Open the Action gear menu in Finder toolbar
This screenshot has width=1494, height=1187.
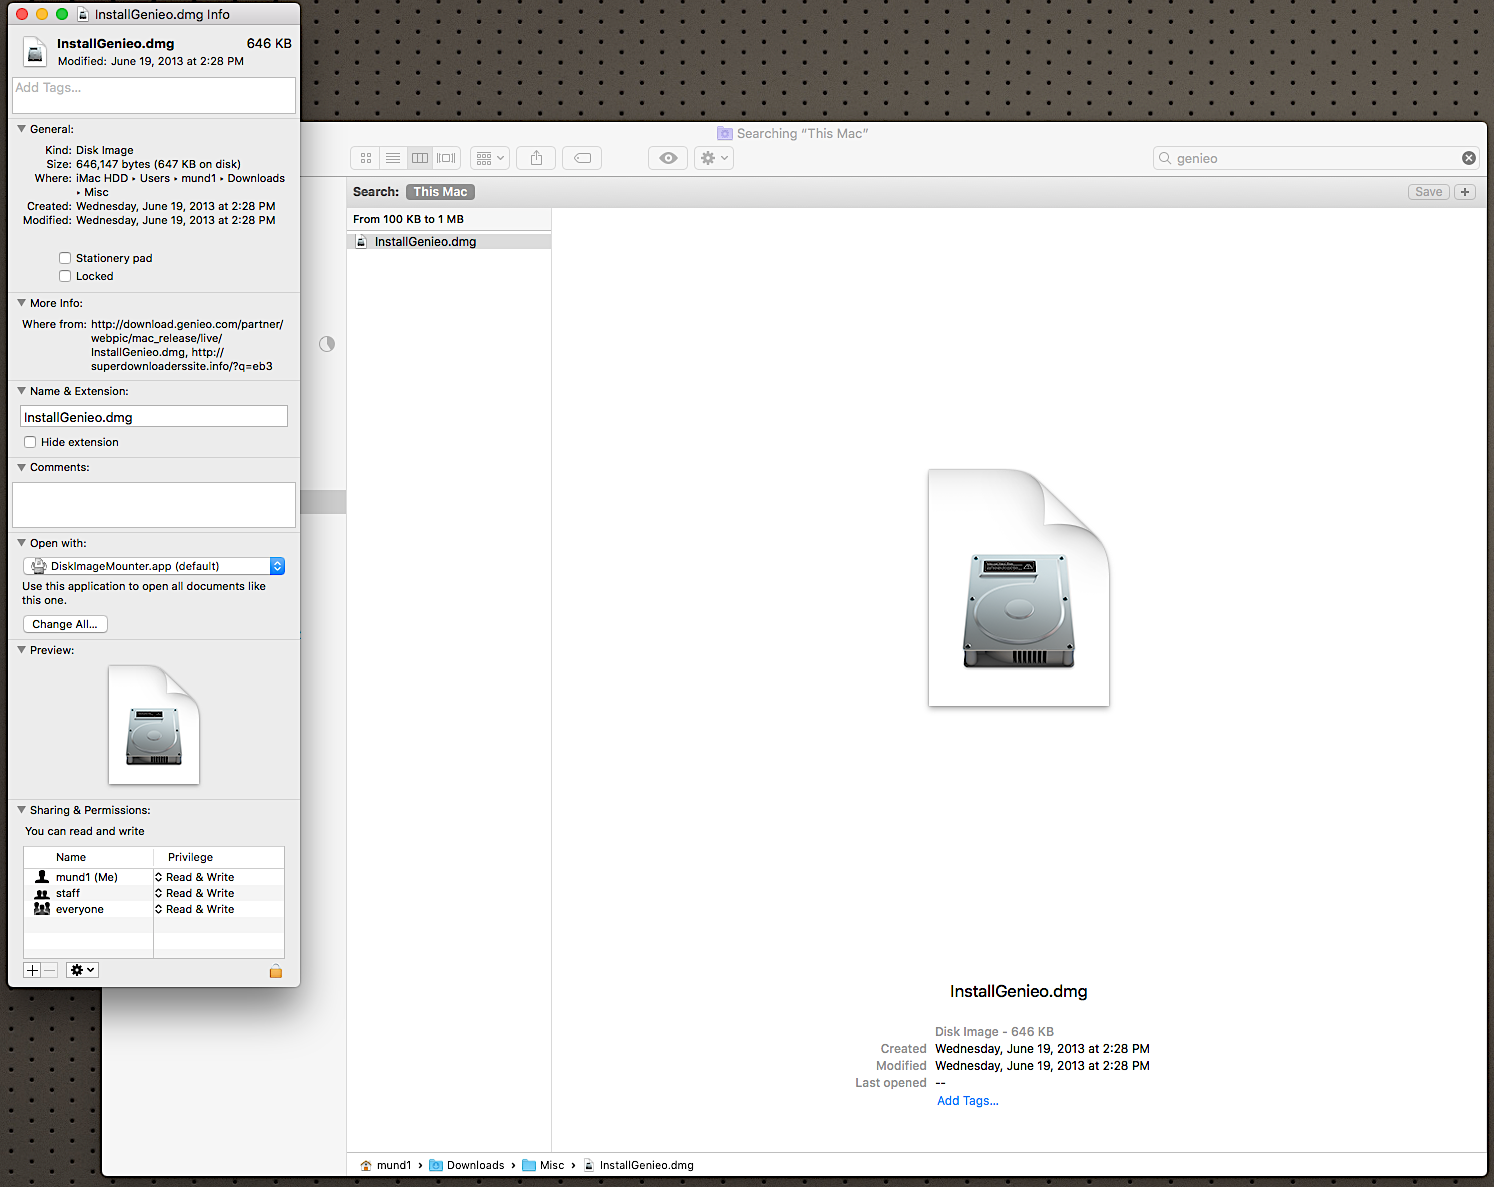pos(714,158)
